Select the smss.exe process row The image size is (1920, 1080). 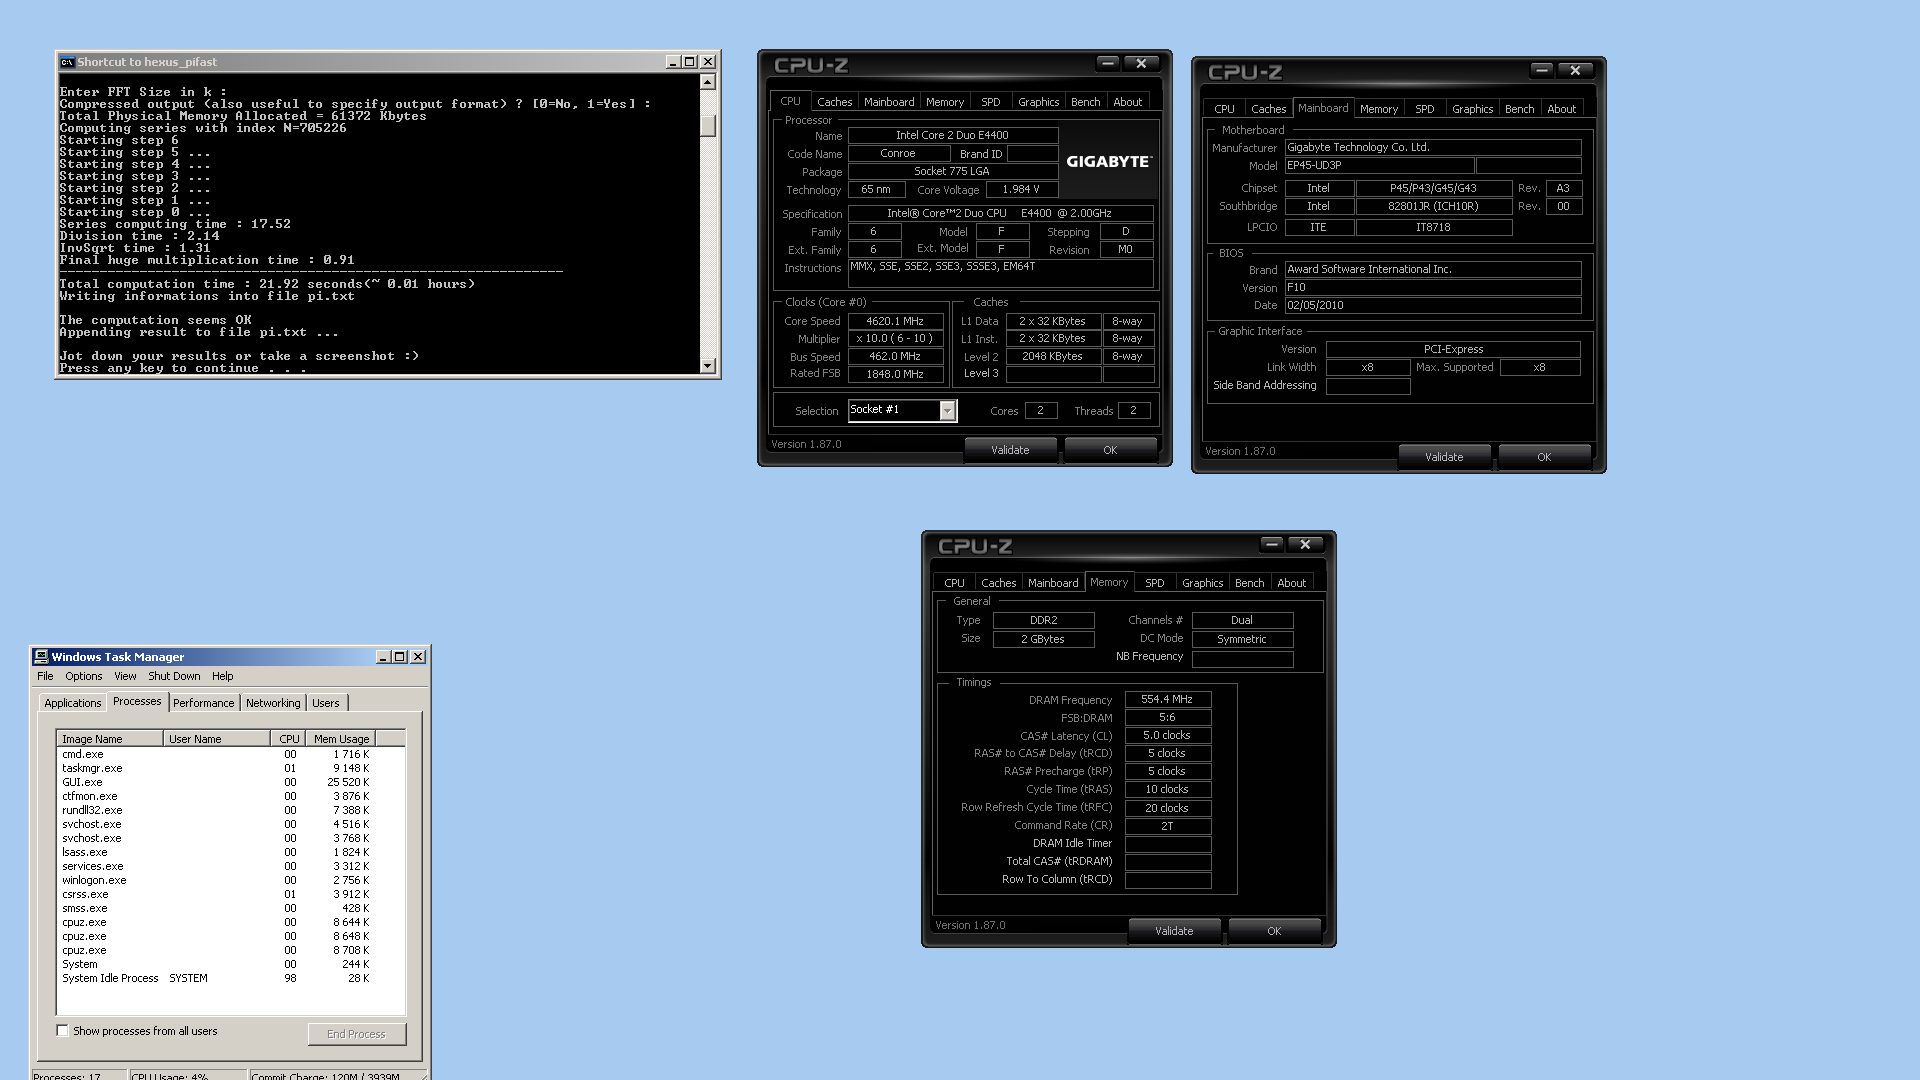coord(231,909)
